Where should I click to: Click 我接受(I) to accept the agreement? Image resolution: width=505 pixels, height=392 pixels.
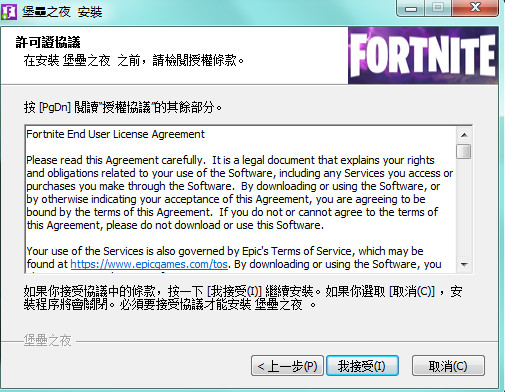tap(362, 366)
